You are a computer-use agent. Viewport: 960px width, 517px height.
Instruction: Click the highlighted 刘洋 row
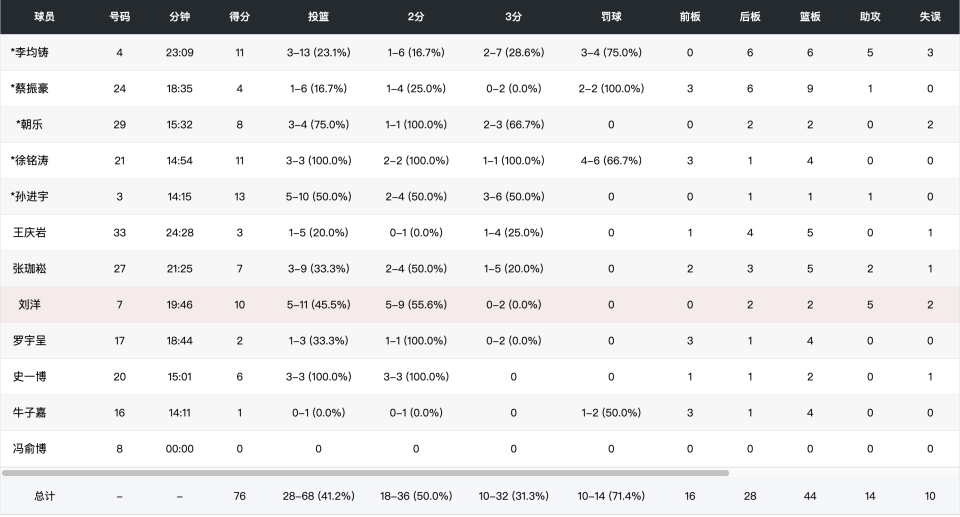480,305
